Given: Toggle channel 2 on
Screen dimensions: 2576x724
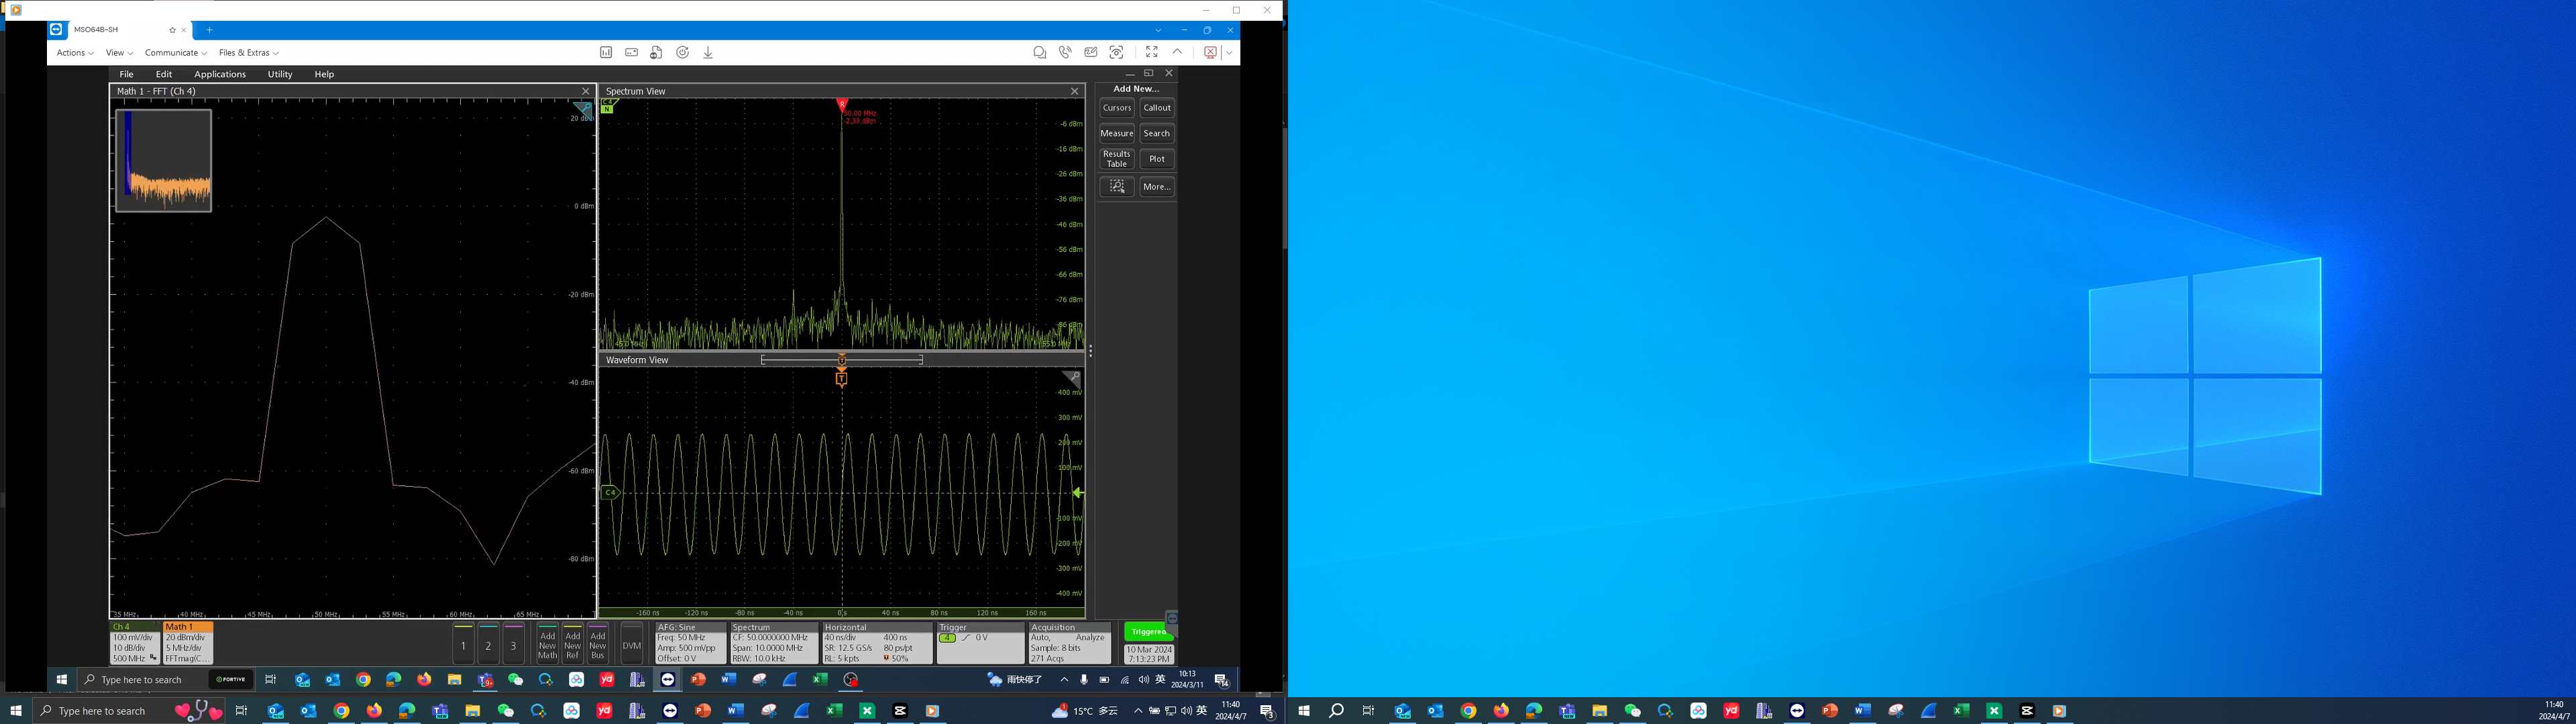Looking at the screenshot, I should tap(488, 644).
